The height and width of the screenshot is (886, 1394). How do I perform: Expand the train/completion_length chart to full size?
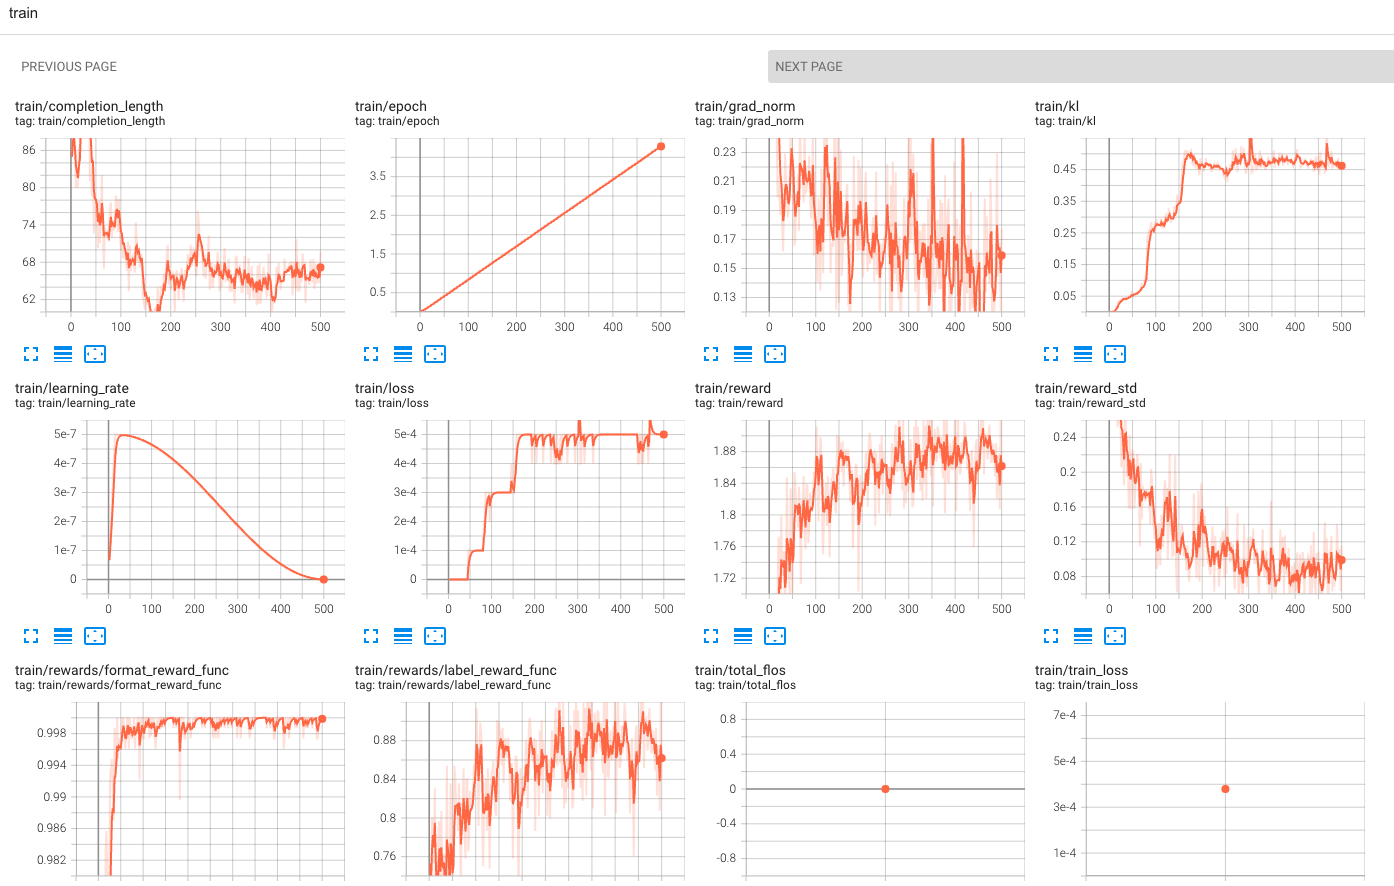coord(31,354)
